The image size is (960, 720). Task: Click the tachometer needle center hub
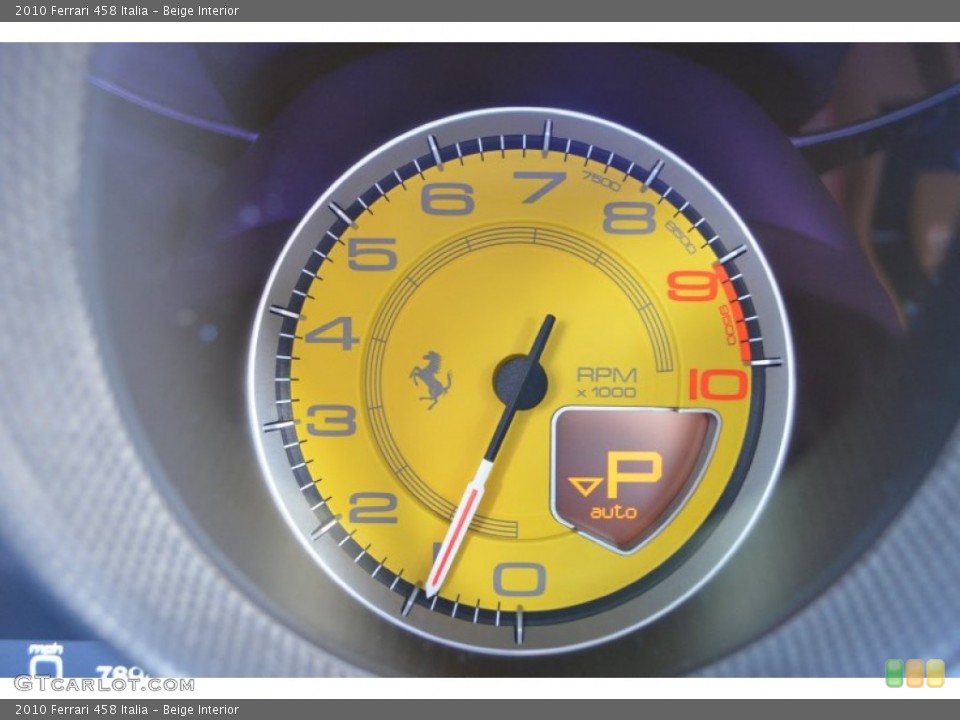[x=519, y=383]
